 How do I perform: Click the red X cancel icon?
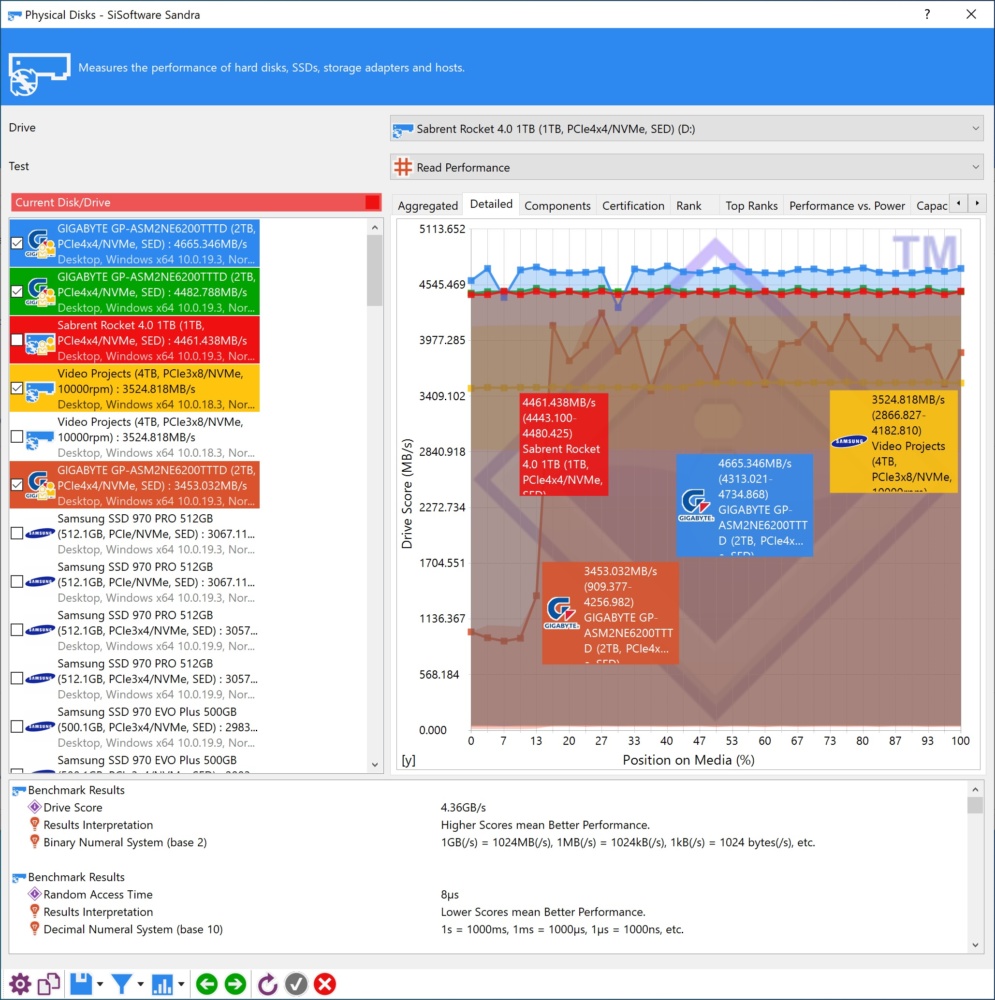pos(325,984)
